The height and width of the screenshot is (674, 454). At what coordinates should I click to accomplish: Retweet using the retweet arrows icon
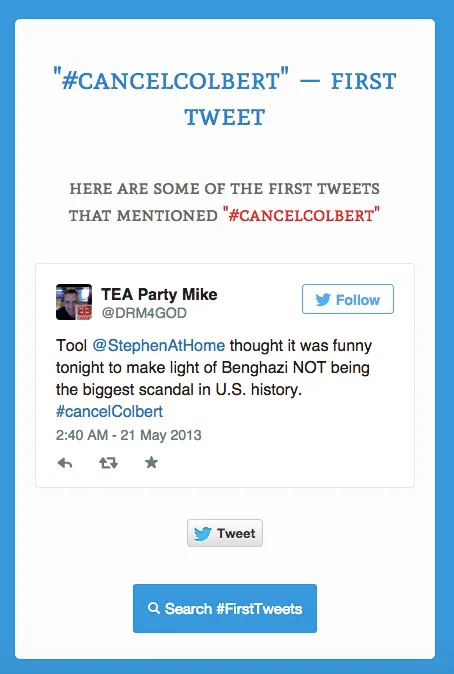pos(108,463)
